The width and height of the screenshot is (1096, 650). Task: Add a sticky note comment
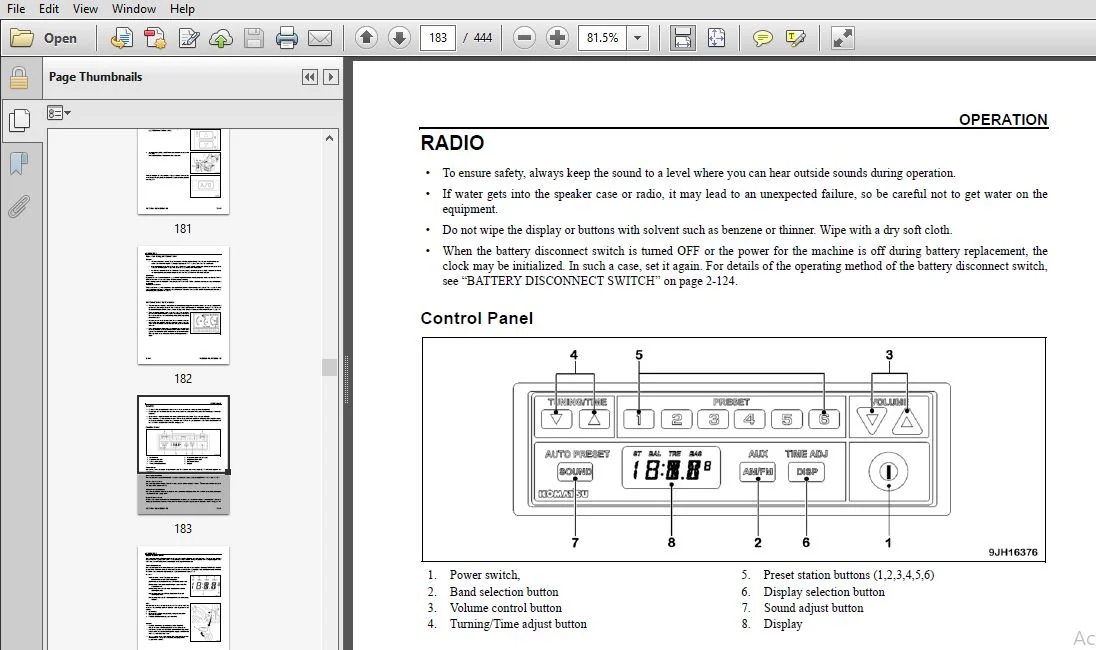click(763, 38)
